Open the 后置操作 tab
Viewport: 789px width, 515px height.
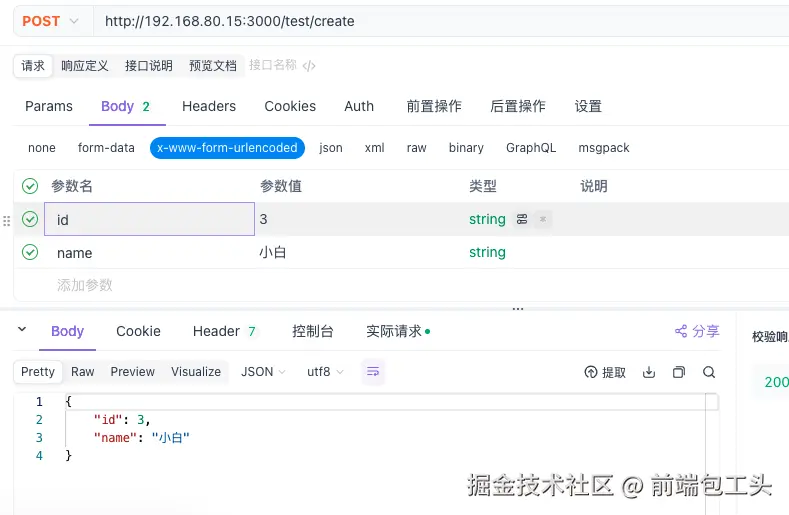coord(518,106)
